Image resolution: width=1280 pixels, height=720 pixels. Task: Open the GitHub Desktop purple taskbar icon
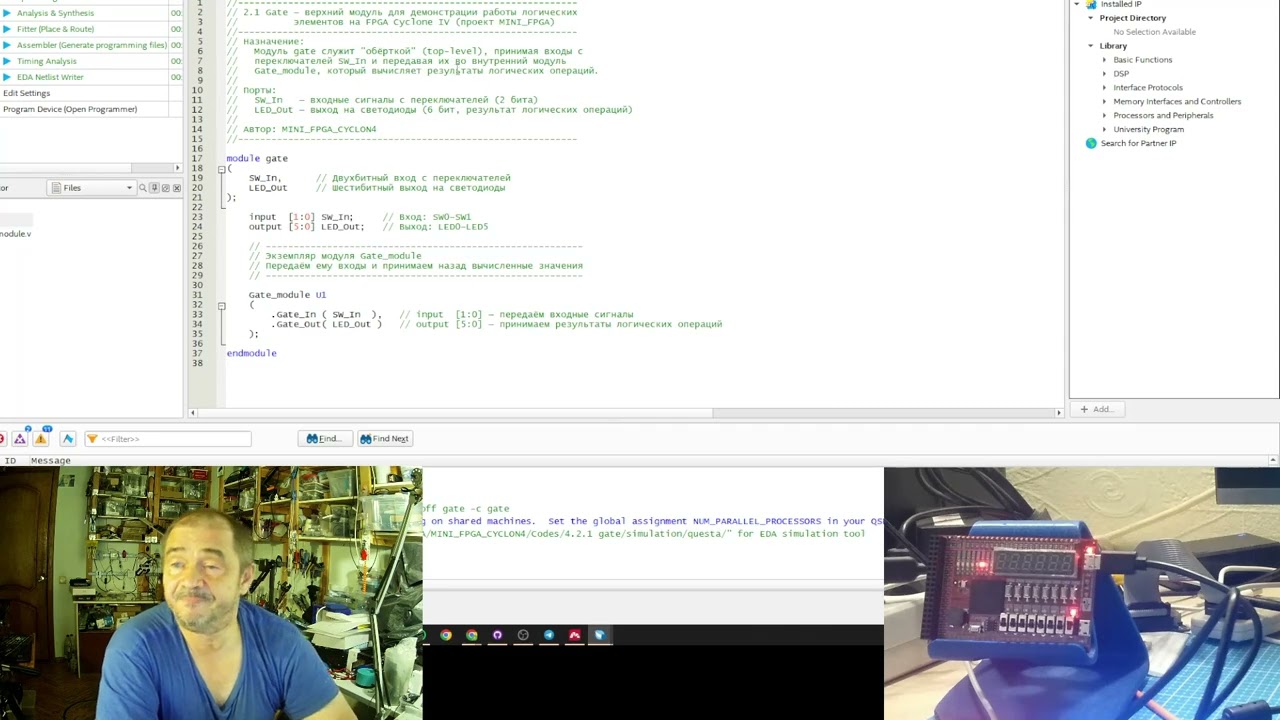497,635
